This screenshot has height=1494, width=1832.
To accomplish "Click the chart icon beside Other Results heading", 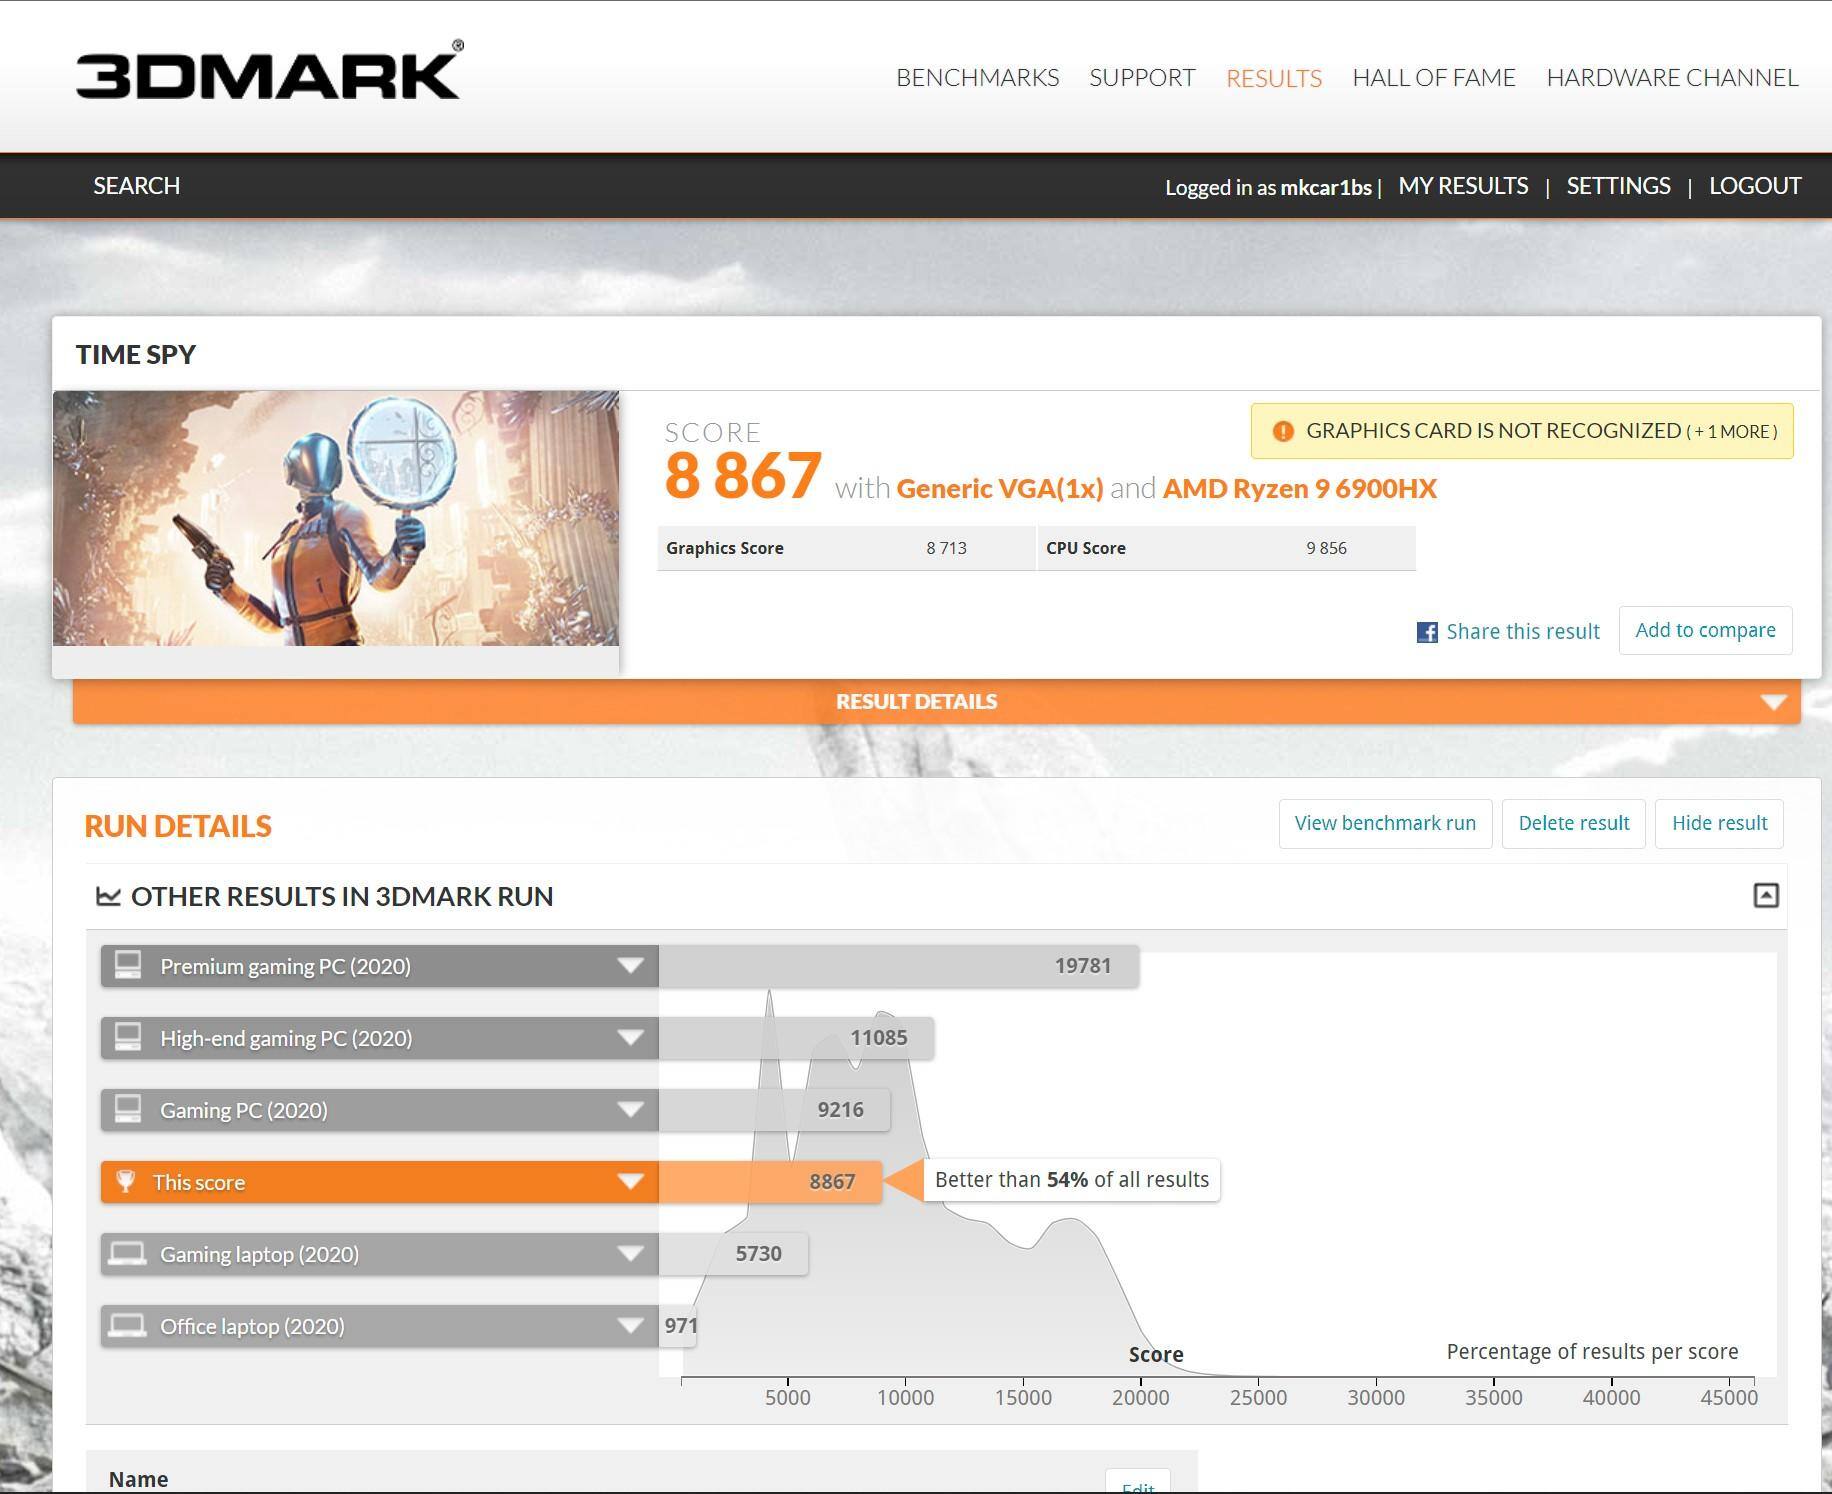I will coord(108,896).
